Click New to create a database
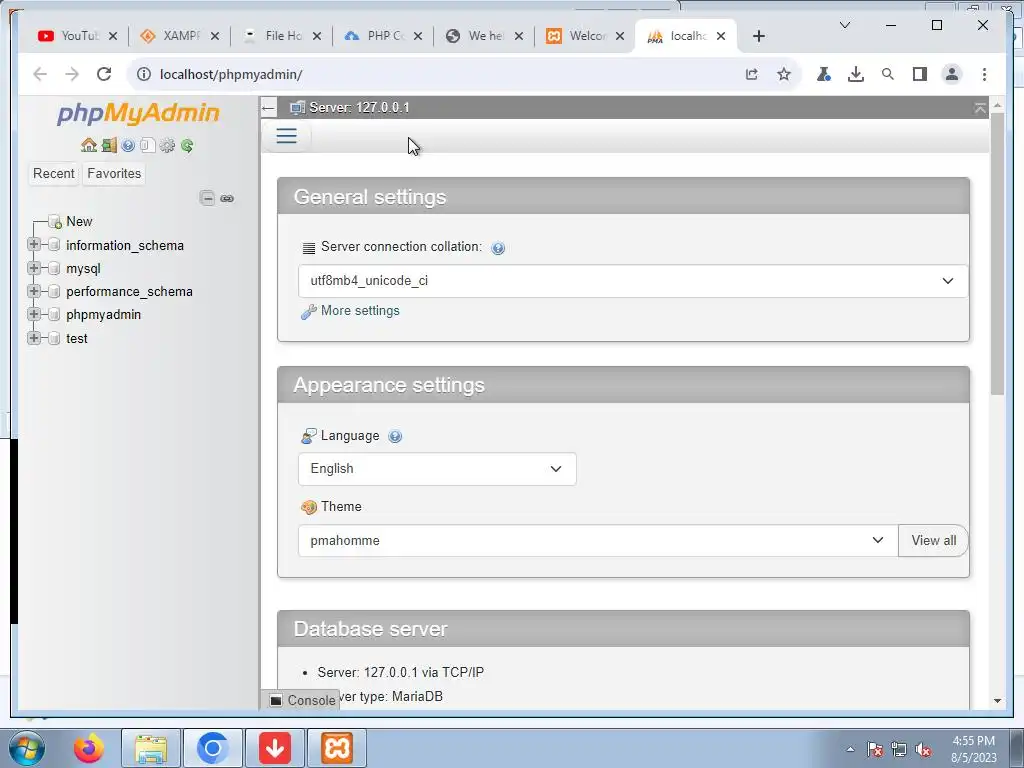Image resolution: width=1024 pixels, height=768 pixels. pos(79,221)
